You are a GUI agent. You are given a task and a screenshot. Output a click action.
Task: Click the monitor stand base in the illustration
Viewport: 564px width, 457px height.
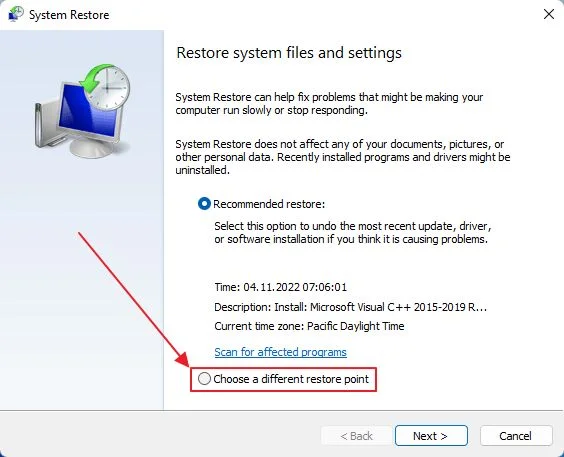point(92,147)
